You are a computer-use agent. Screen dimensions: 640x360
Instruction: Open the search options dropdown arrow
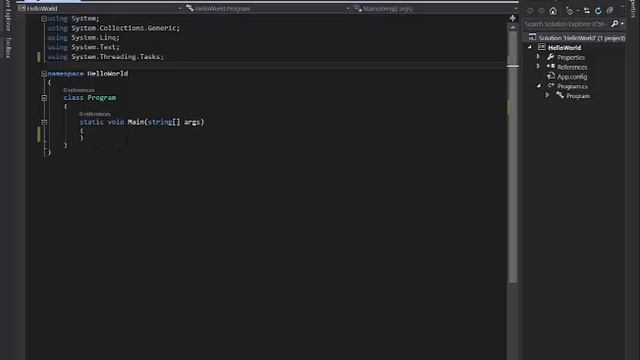[x=622, y=24]
